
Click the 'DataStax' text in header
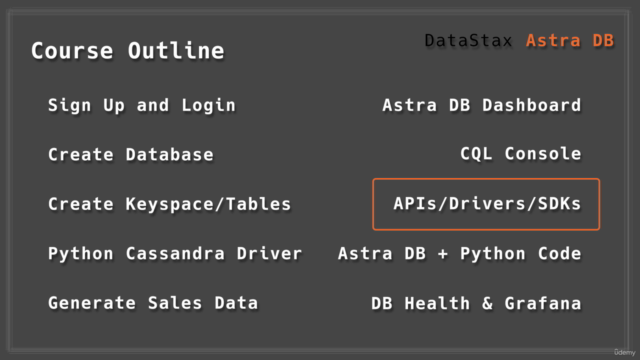(x=468, y=40)
